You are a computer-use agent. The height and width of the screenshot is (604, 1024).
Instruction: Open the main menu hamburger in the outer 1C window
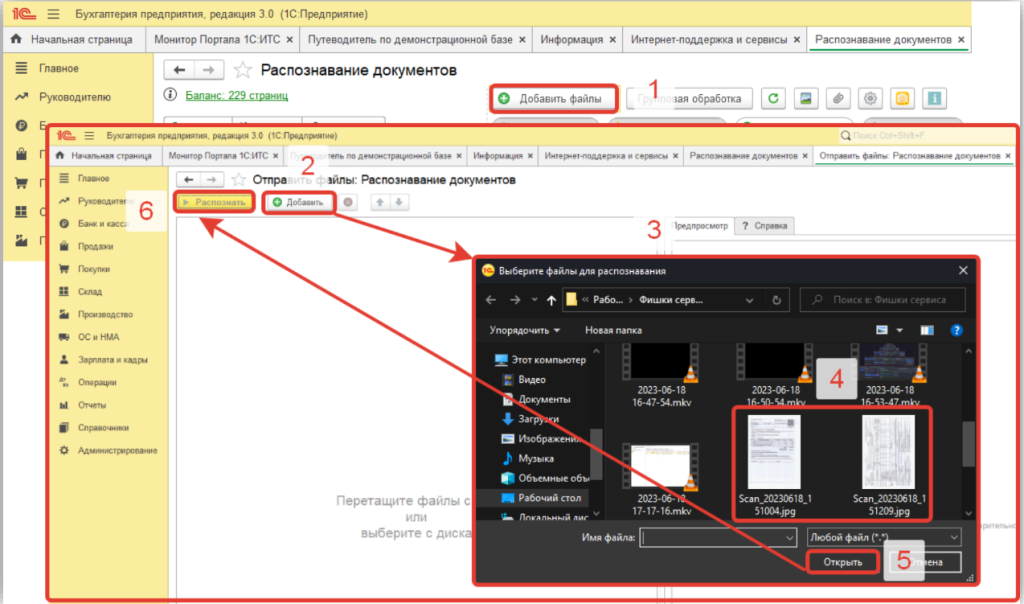54,14
